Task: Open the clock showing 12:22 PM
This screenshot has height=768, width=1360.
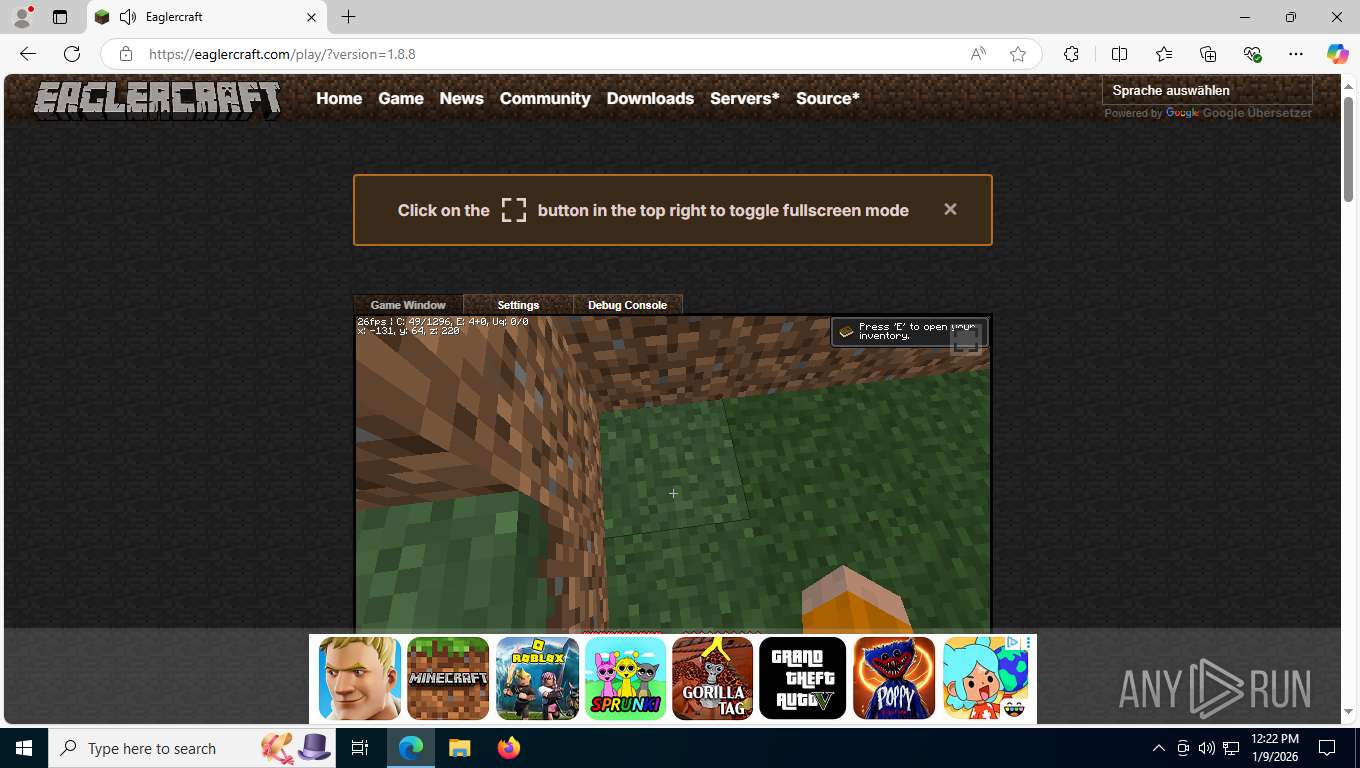Action: [1275, 748]
